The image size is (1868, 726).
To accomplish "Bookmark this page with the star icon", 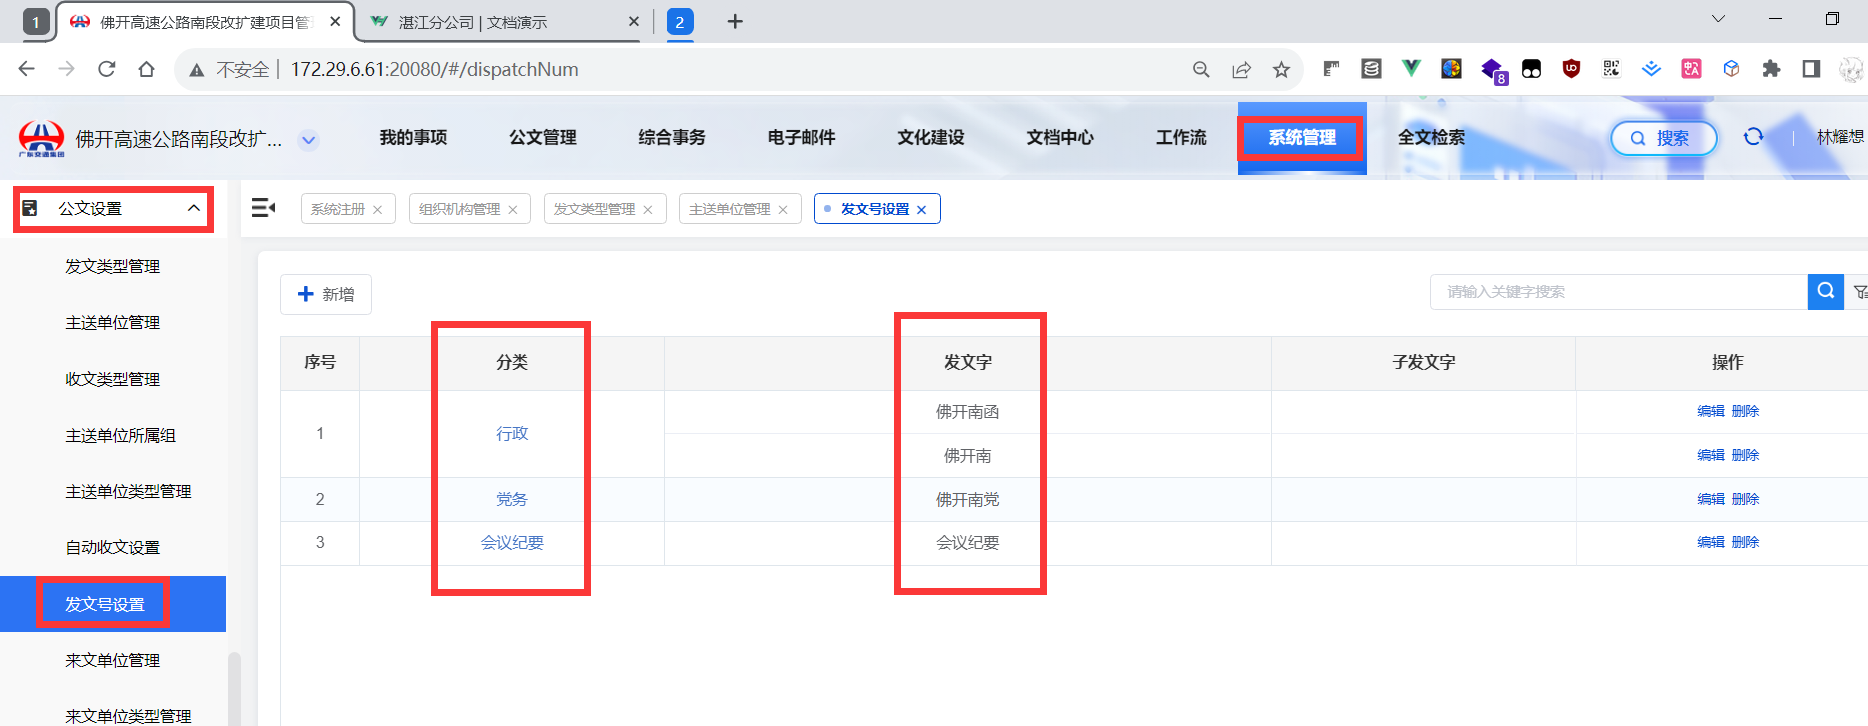I will pos(1281,69).
